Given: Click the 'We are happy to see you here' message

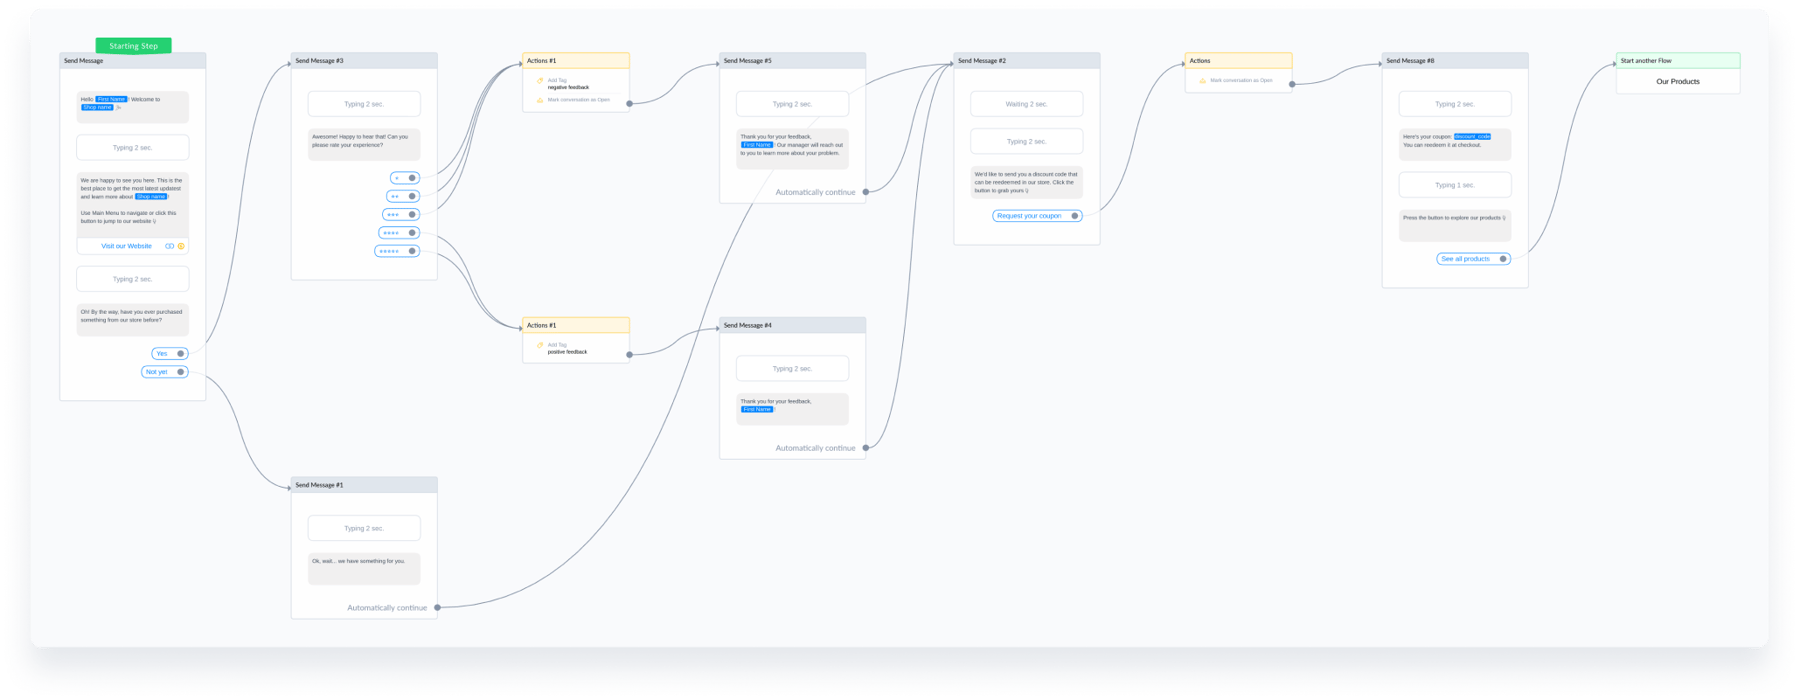Looking at the screenshot, I should [x=132, y=205].
